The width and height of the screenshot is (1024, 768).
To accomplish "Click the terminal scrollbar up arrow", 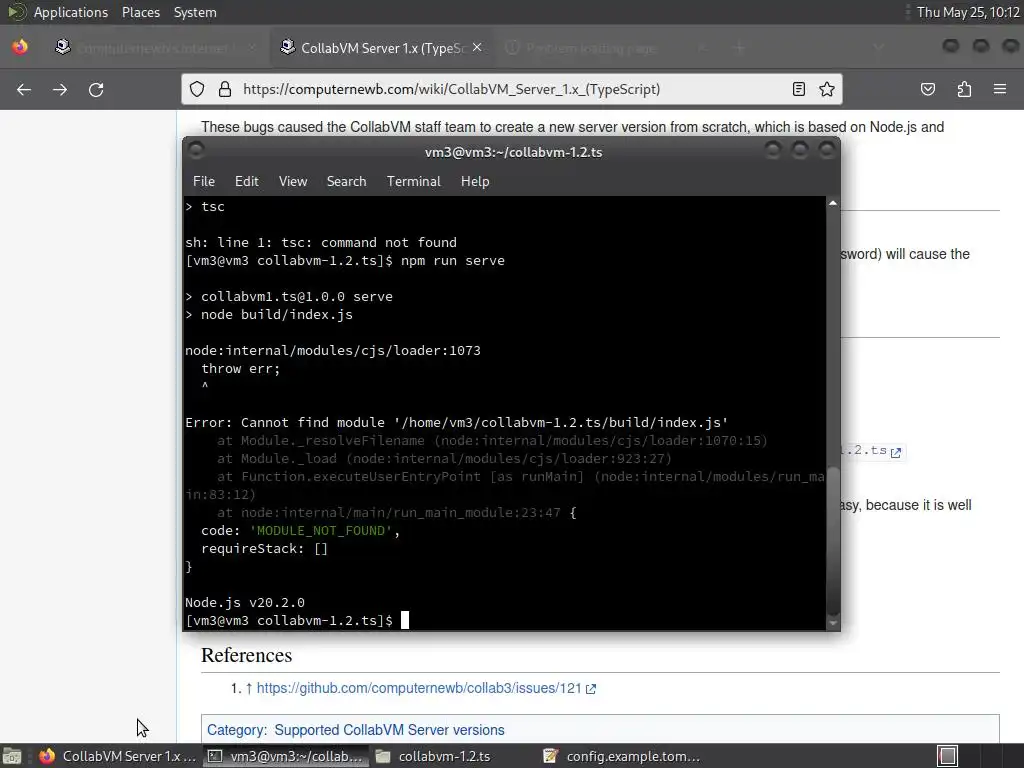I will click(833, 203).
